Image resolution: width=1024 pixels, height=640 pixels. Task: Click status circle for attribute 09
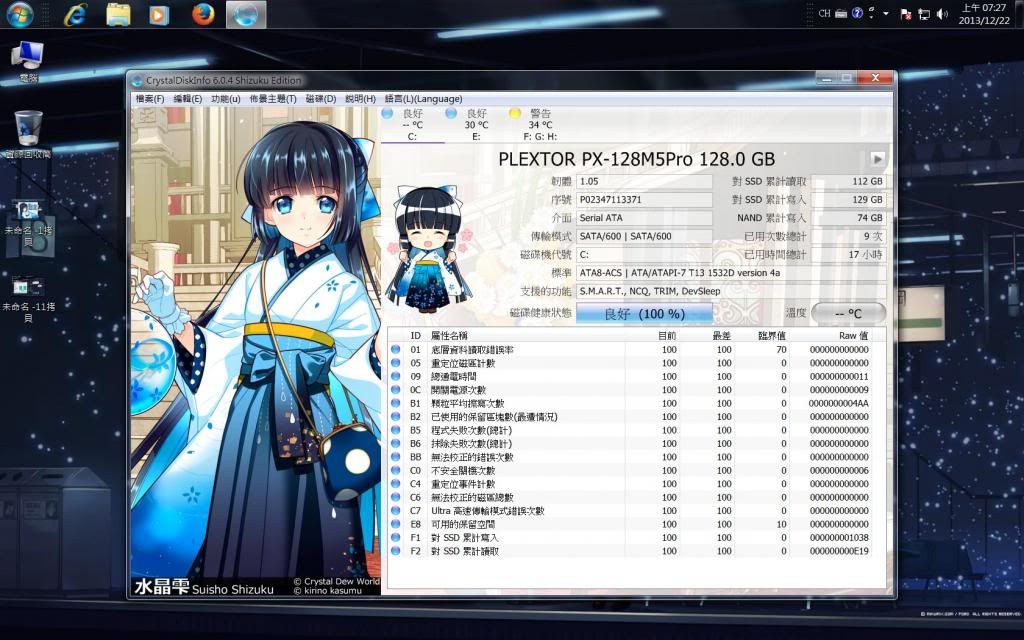(x=396, y=376)
